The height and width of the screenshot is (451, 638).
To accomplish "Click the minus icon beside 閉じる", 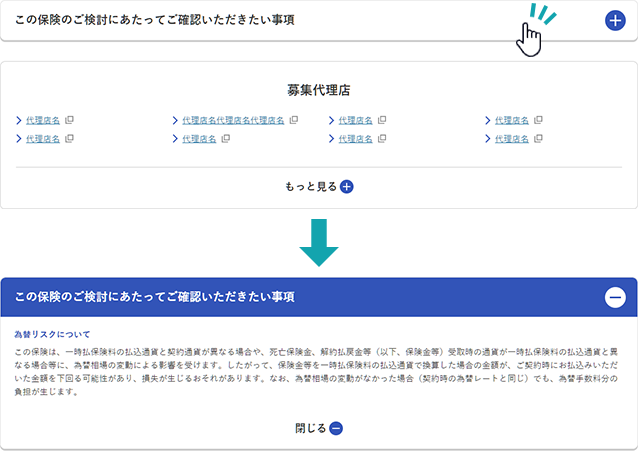I will (336, 428).
